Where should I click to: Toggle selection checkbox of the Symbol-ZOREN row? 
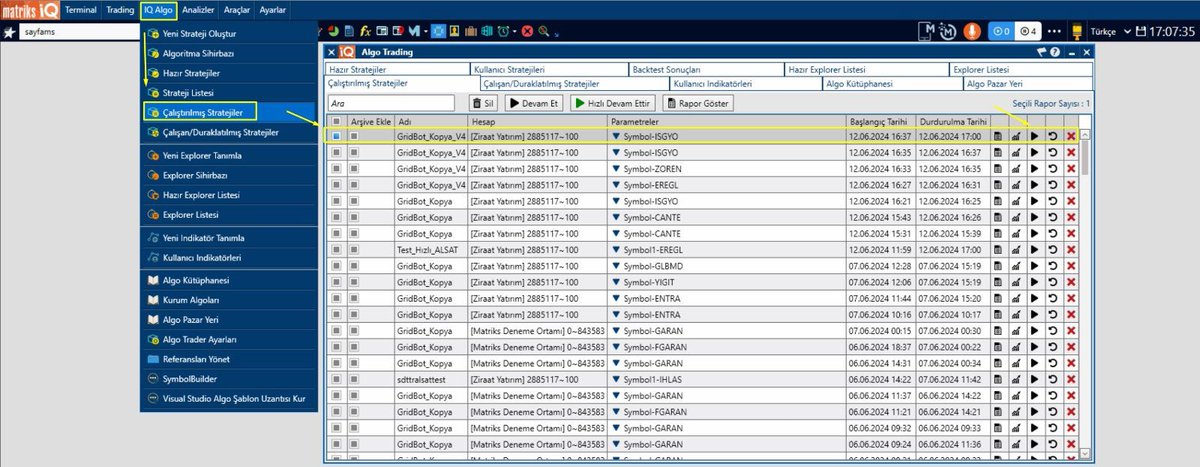tap(336, 168)
